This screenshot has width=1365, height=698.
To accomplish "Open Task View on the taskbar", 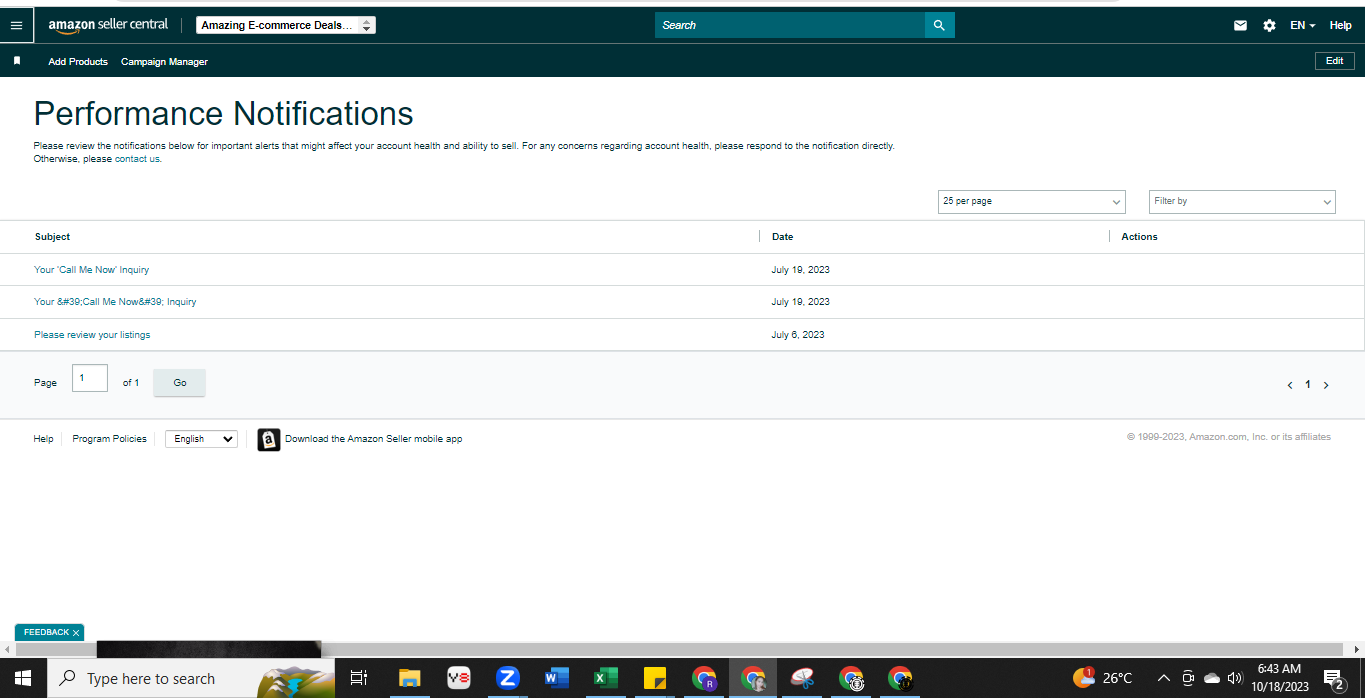I will click(x=358, y=678).
